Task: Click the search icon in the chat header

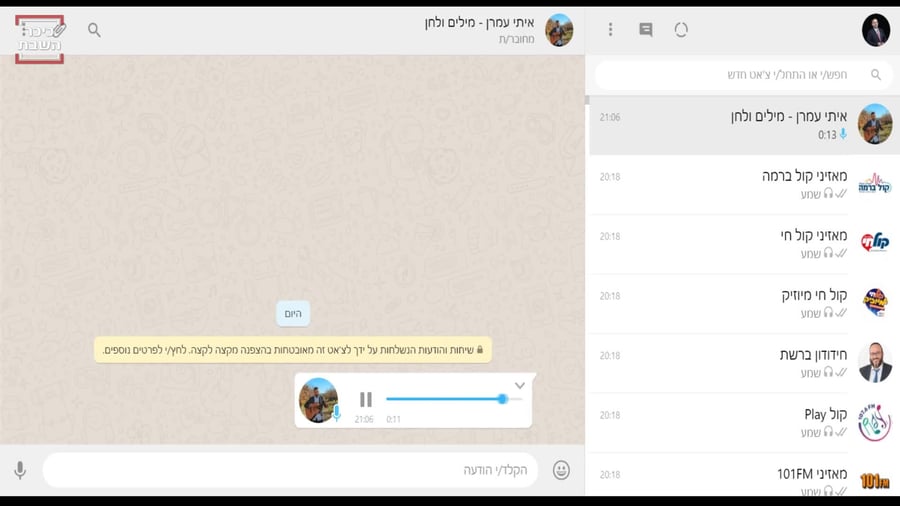Action: click(94, 30)
